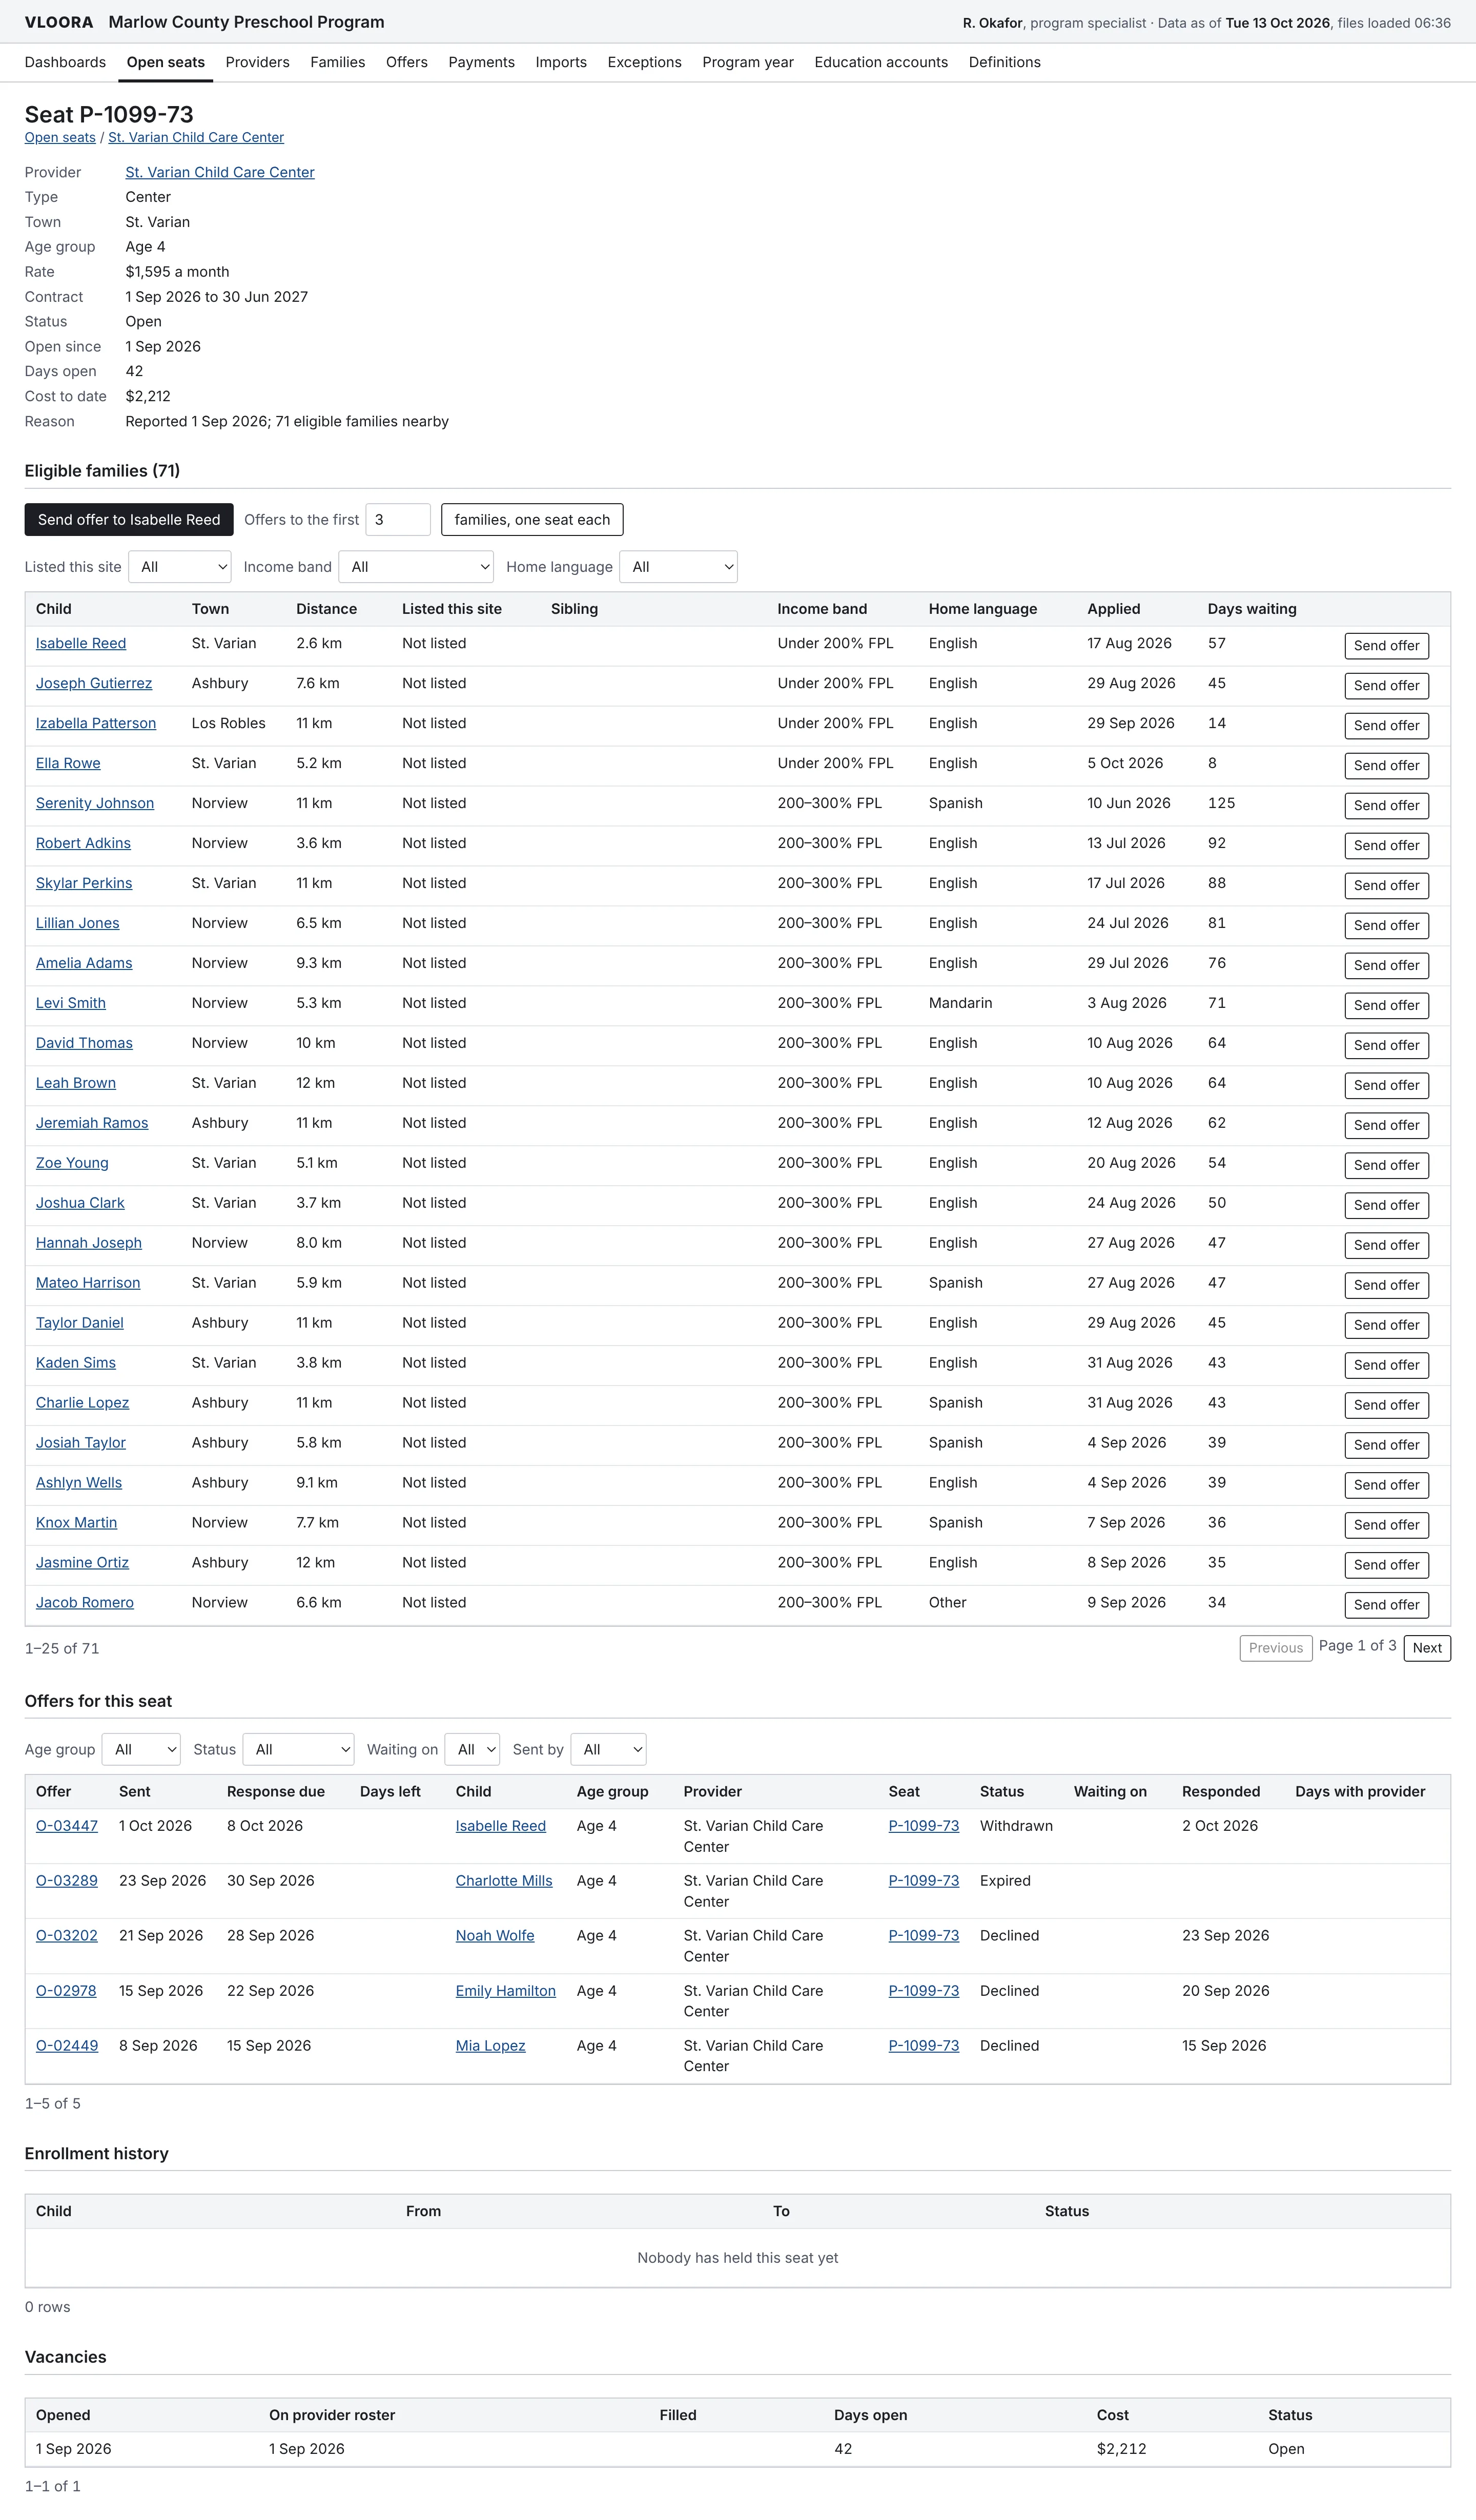Click the Days waiting column header
Viewport: 1476px width, 2520px height.
click(x=1252, y=609)
